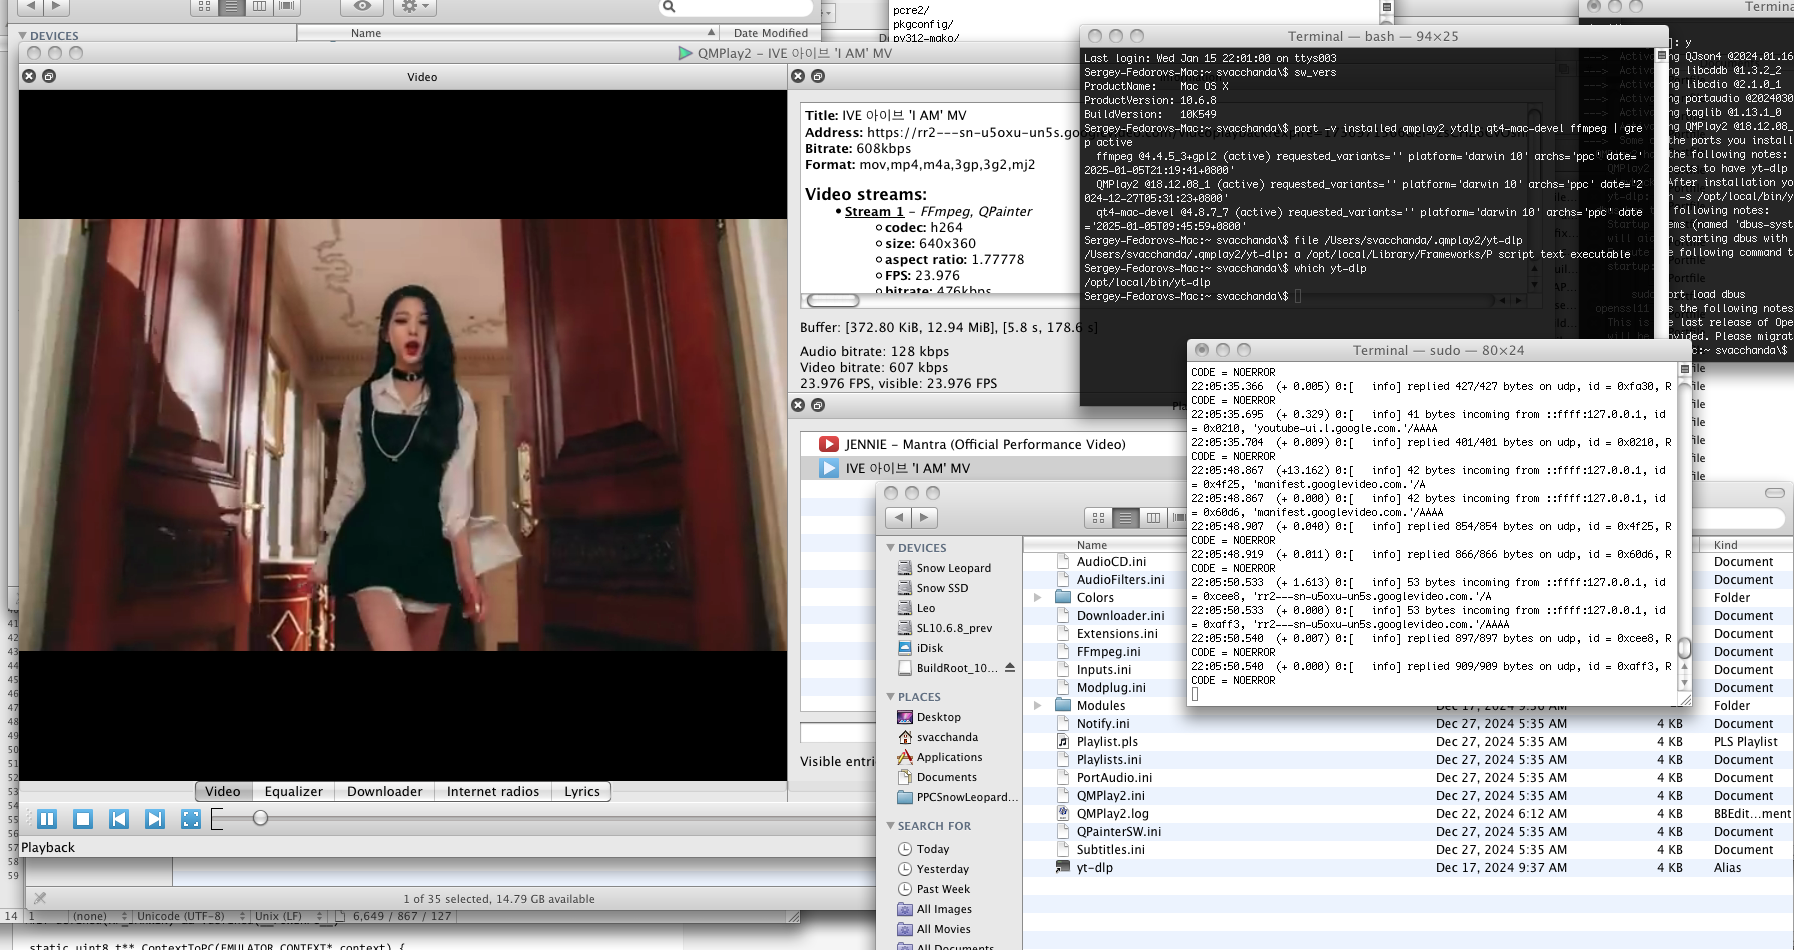Select the Video tab in QMPlay2
Screen dimensions: 1794x950
click(x=223, y=791)
